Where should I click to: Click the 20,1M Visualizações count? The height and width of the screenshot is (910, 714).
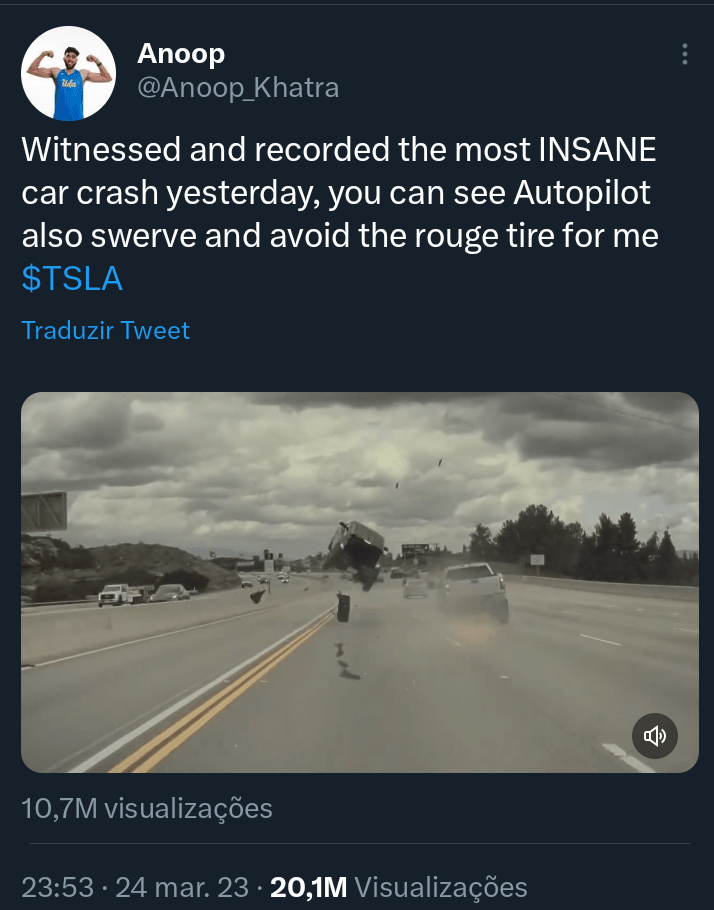click(398, 886)
